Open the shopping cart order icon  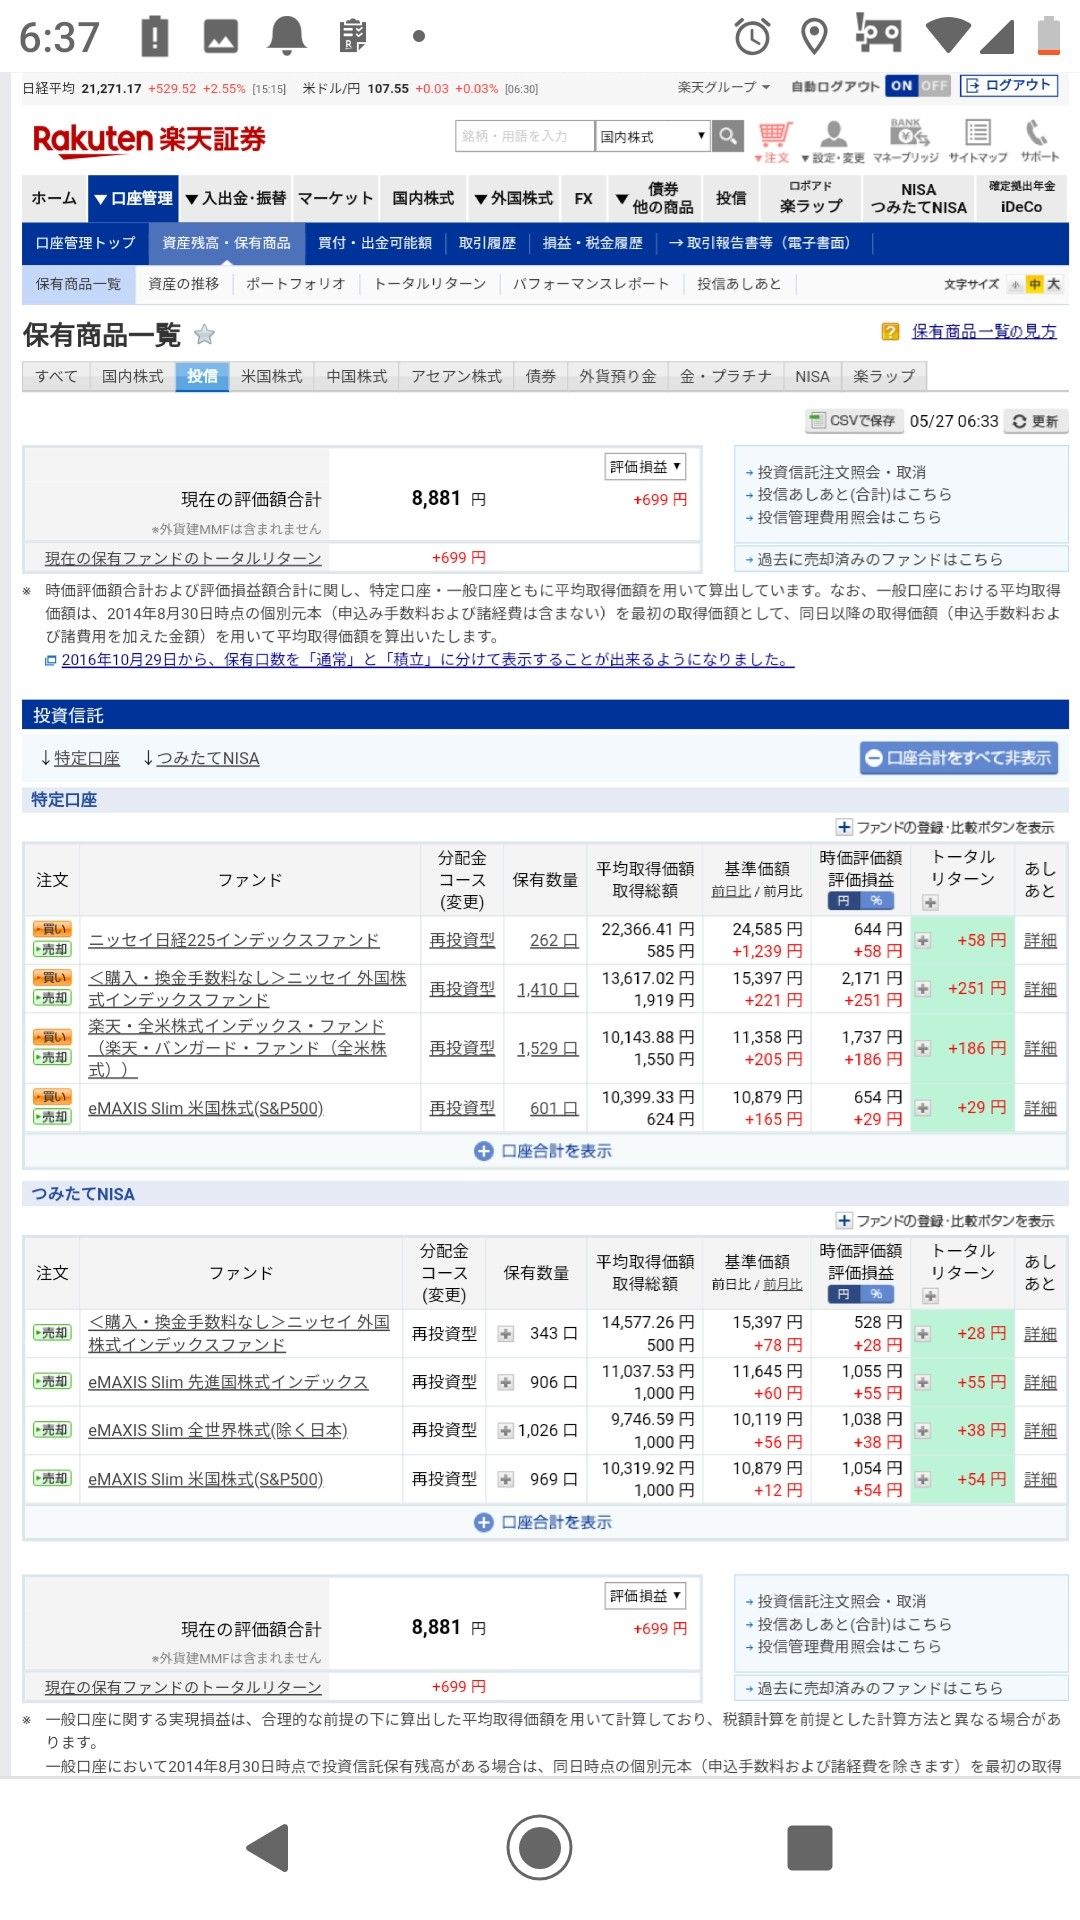pyautogui.click(x=774, y=142)
